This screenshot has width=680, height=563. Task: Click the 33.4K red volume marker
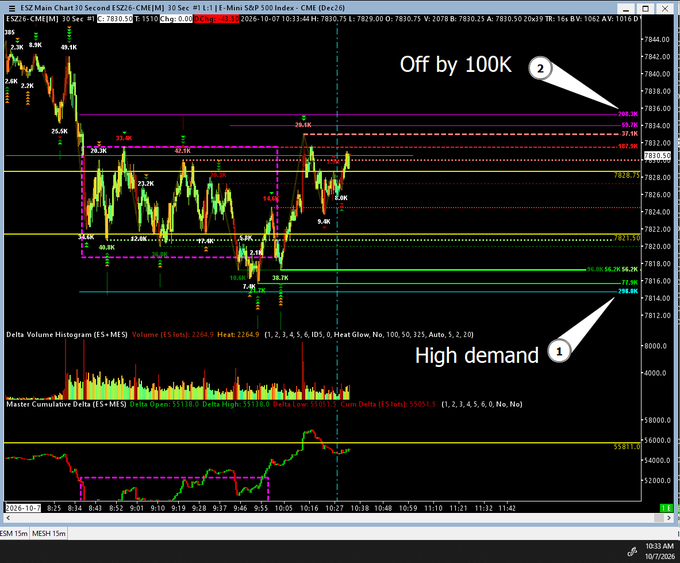click(x=124, y=138)
